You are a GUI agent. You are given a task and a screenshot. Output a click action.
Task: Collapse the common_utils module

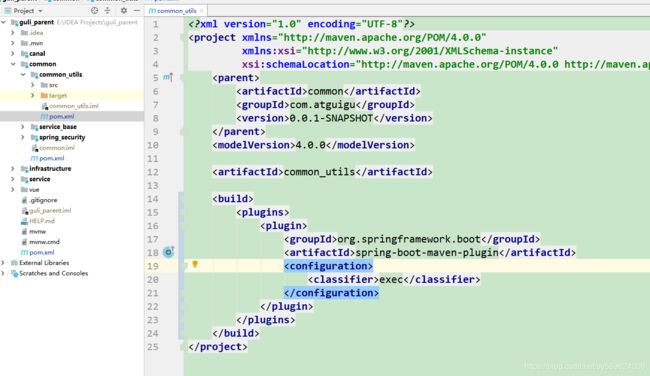click(23, 74)
